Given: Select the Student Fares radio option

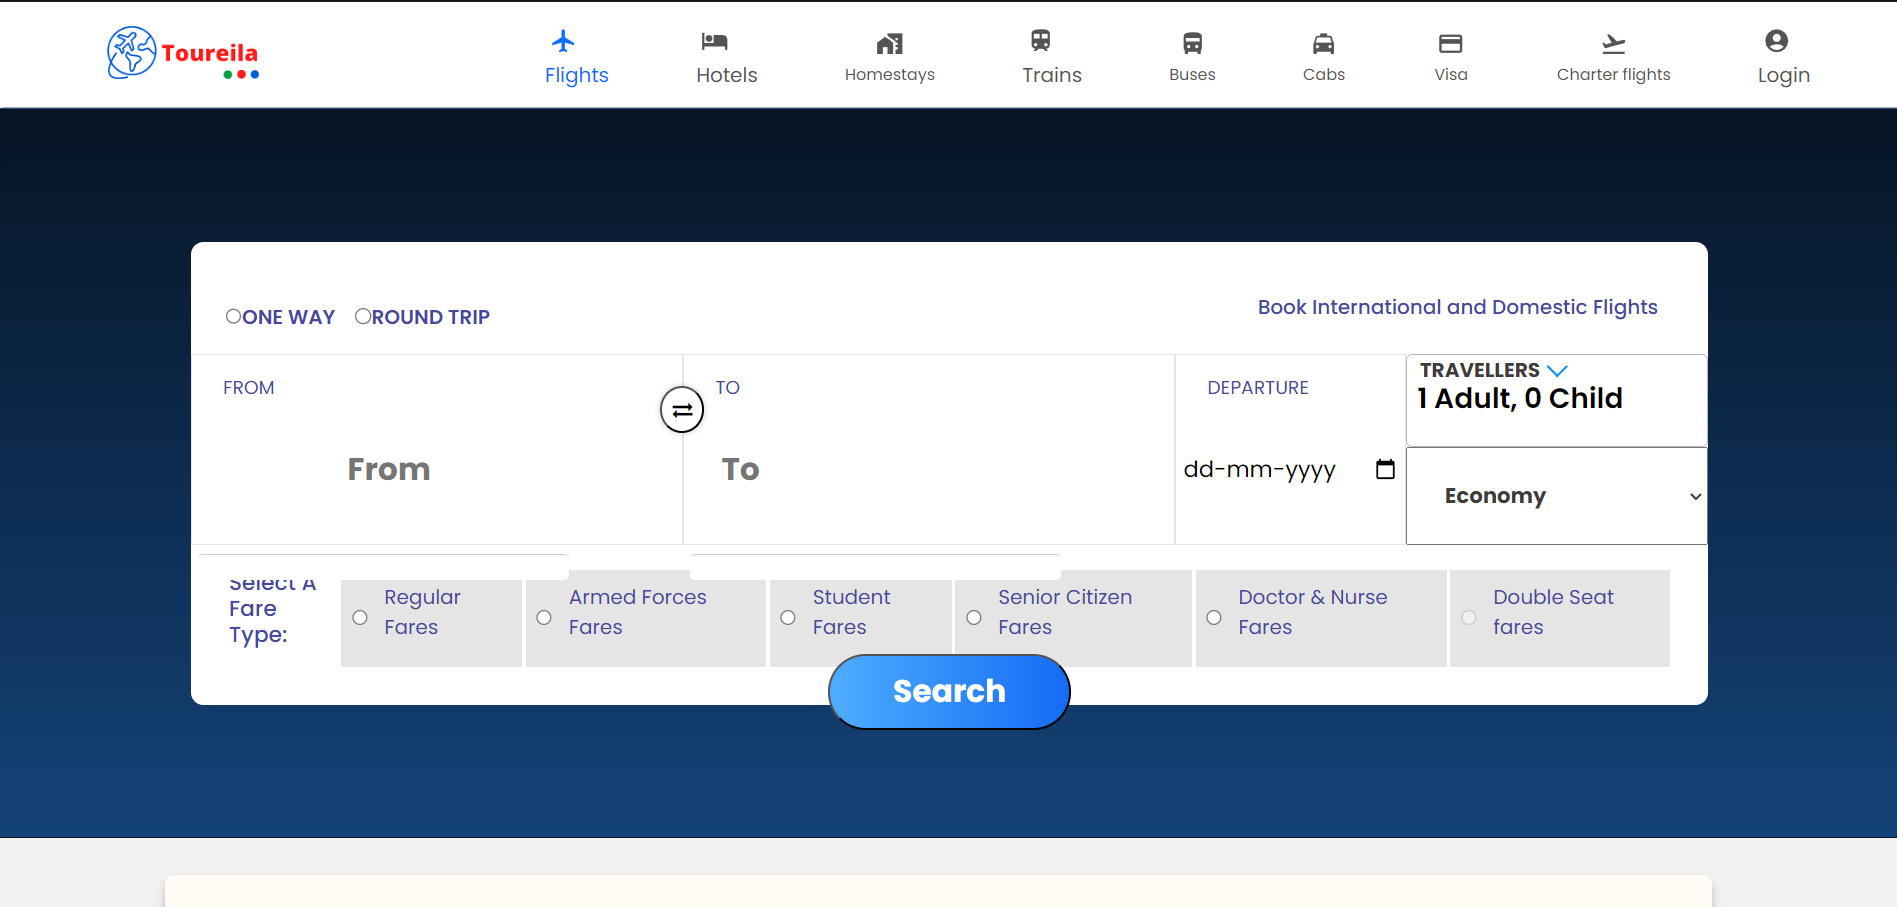Looking at the screenshot, I should (x=788, y=618).
